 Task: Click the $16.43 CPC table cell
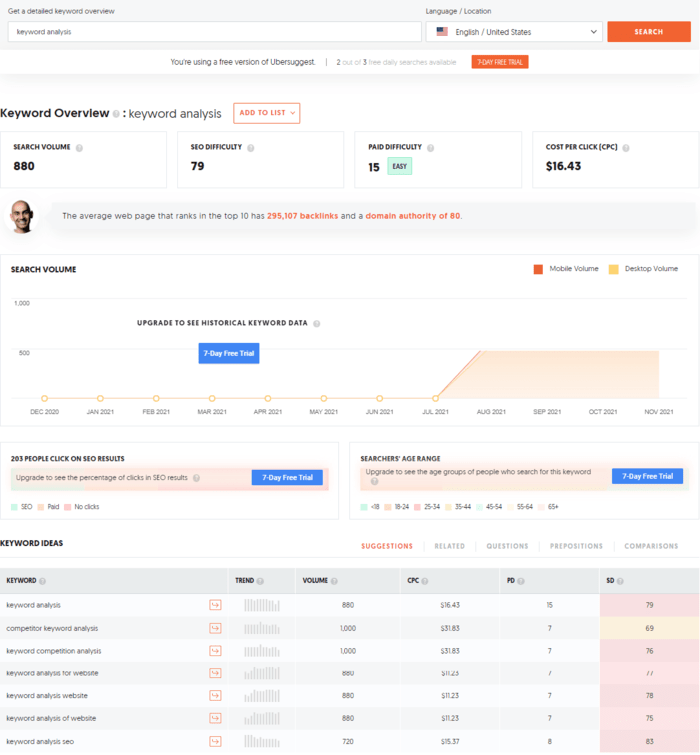coord(450,605)
